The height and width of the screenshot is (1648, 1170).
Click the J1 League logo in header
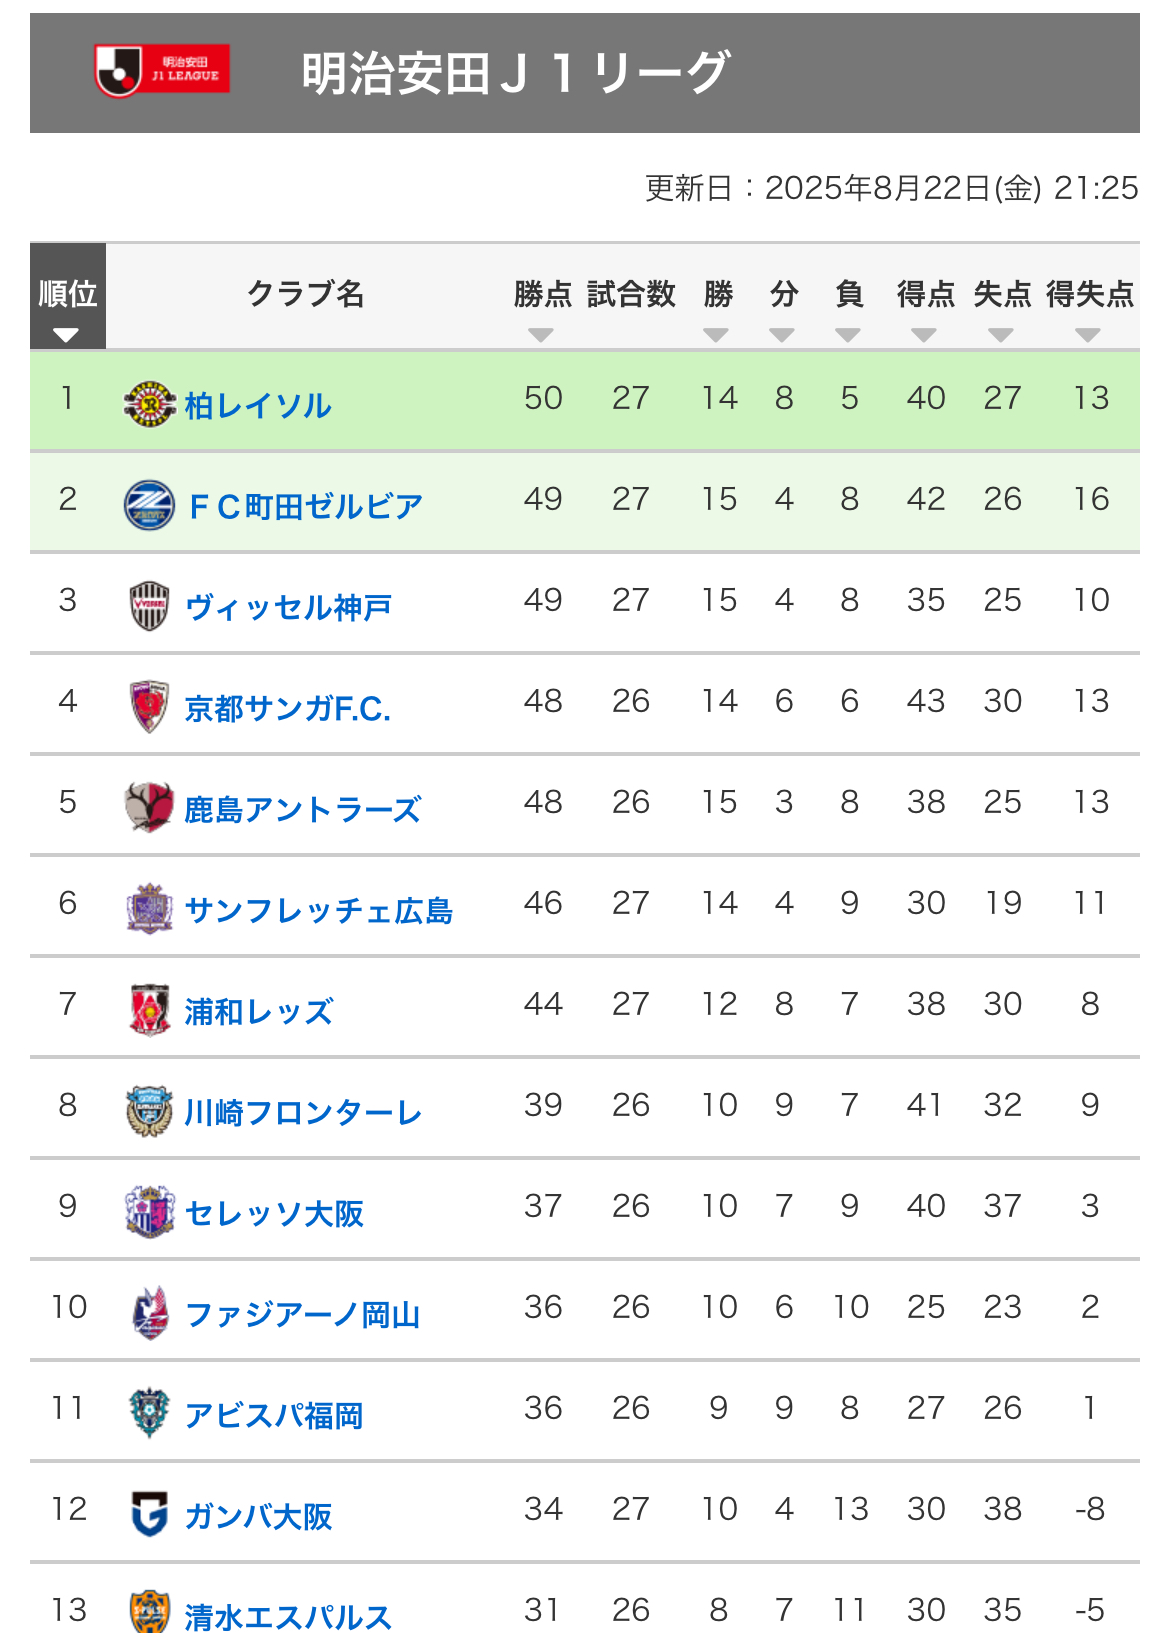click(x=162, y=71)
